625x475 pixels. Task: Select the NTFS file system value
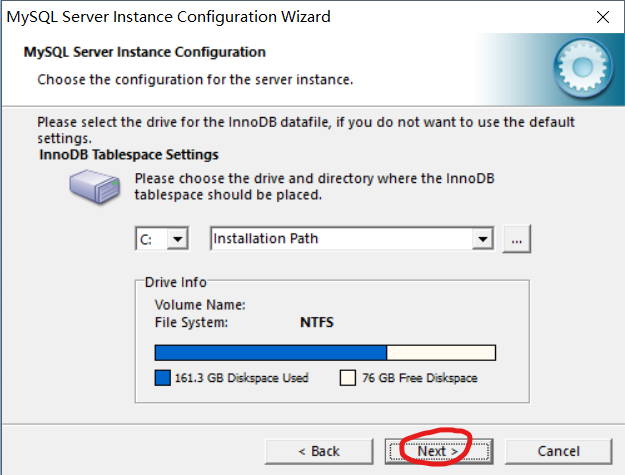pos(317,322)
